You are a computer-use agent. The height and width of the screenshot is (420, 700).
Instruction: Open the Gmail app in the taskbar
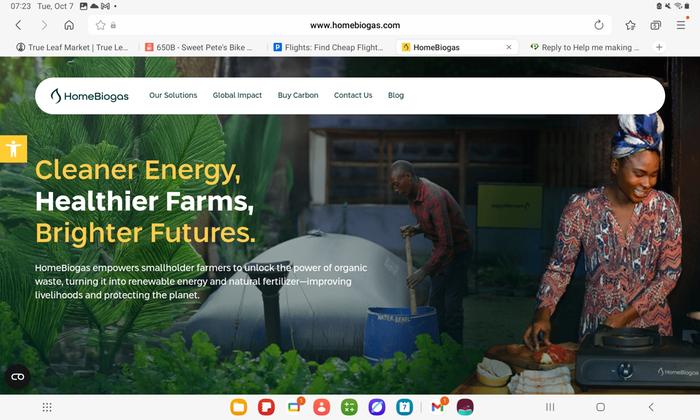tap(438, 407)
